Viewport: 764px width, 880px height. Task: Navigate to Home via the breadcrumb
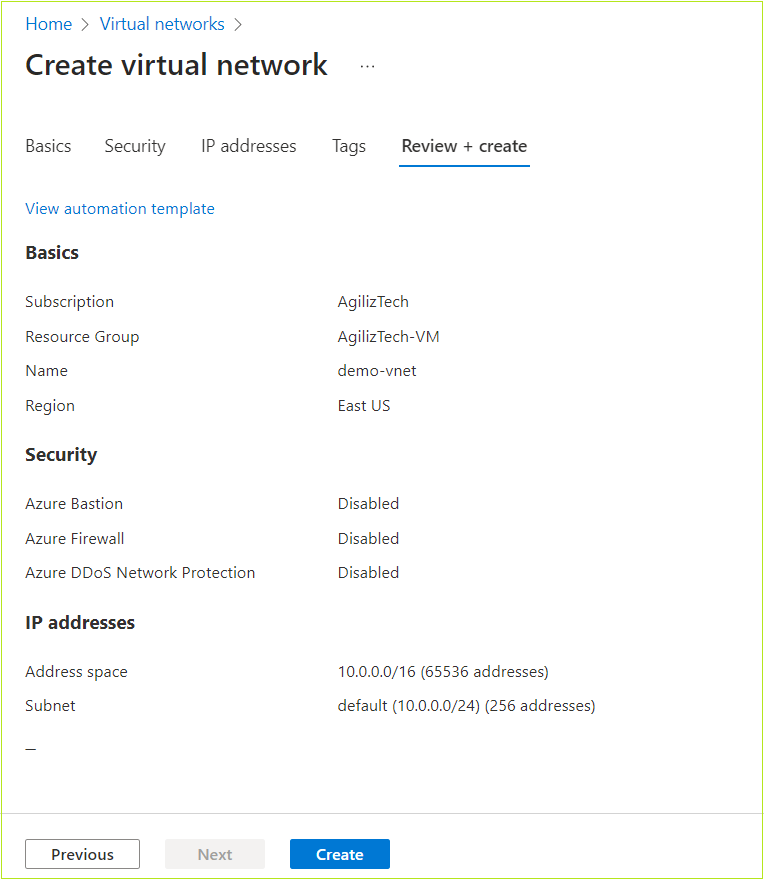coord(48,24)
